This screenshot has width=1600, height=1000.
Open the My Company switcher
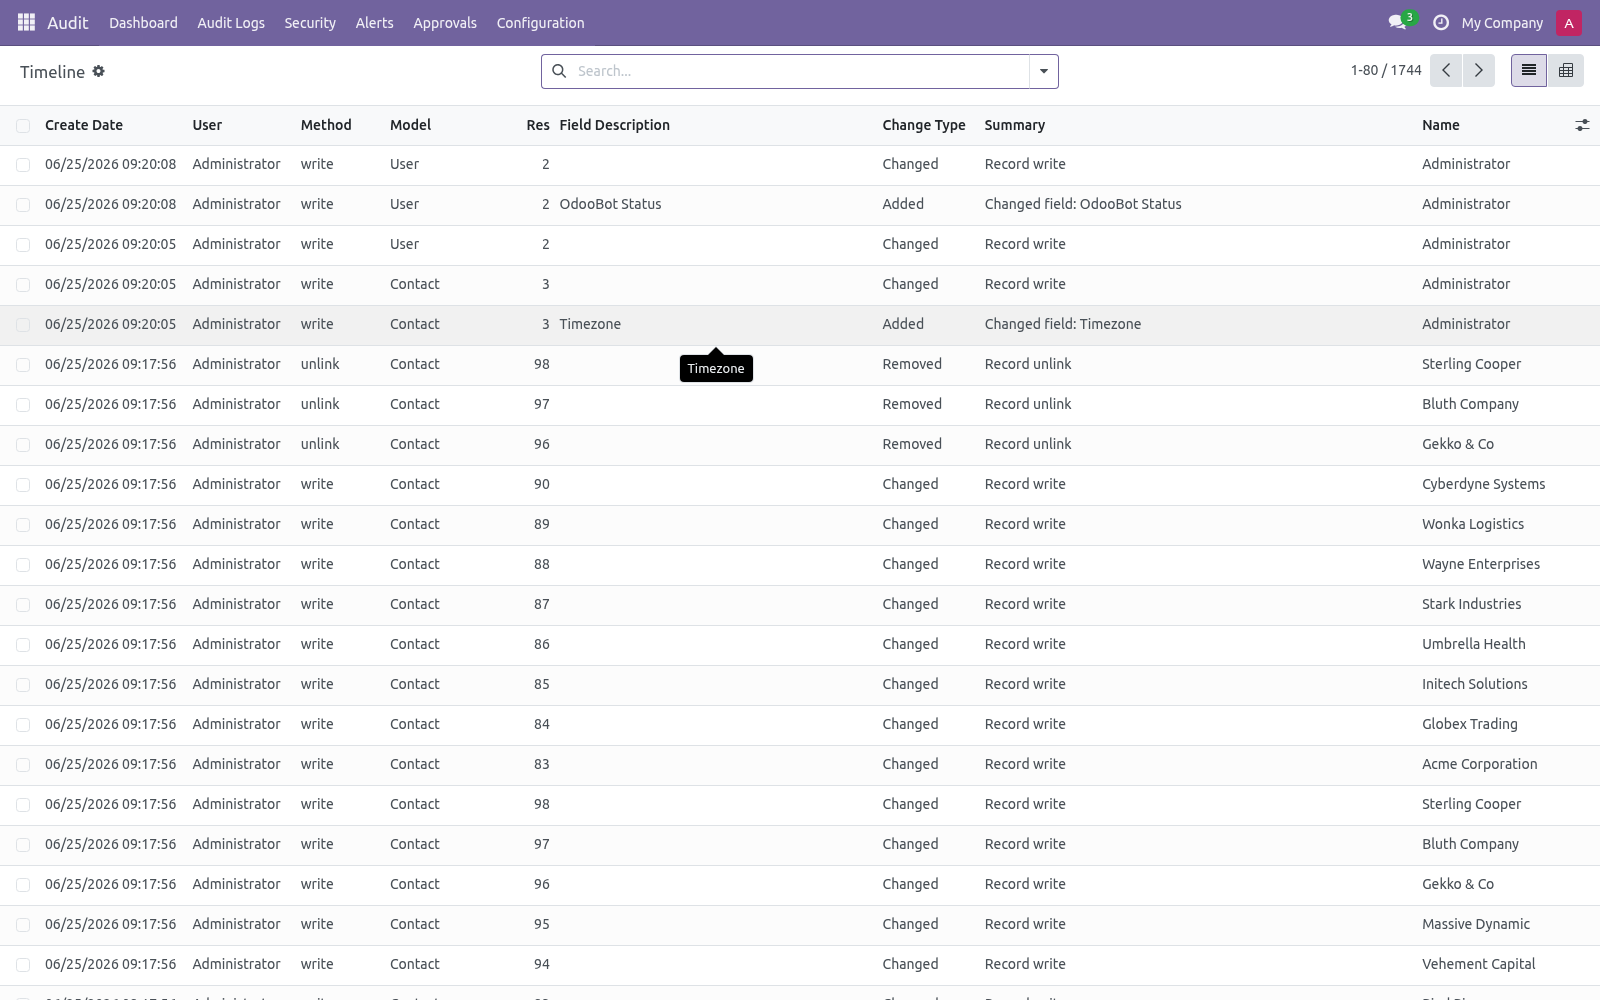[x=1502, y=22]
